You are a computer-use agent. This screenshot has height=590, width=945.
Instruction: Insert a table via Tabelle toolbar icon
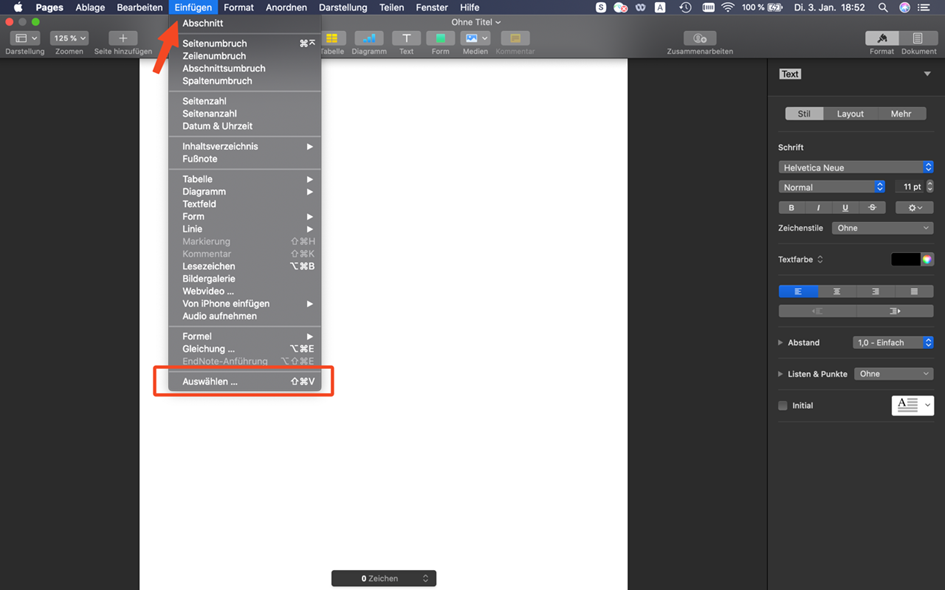coord(331,38)
